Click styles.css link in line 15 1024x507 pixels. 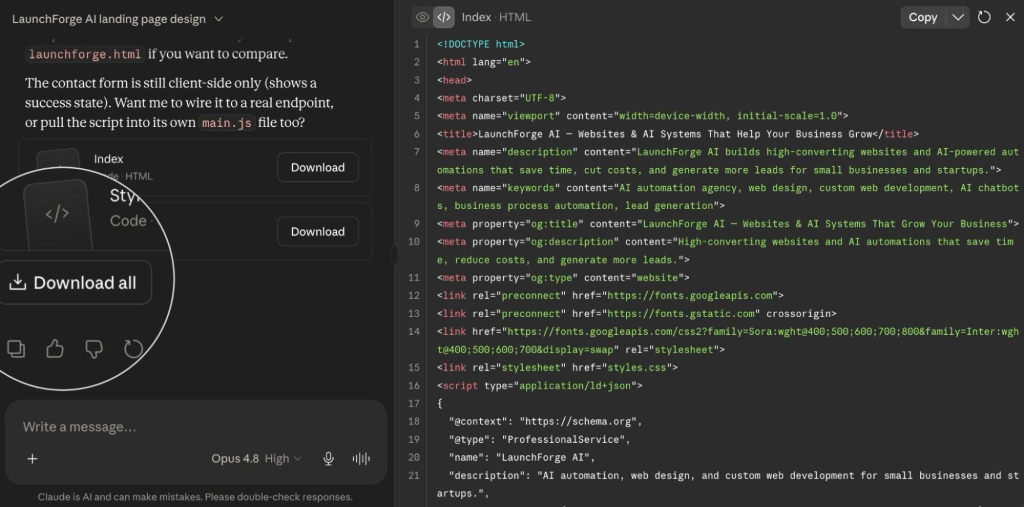pos(636,367)
